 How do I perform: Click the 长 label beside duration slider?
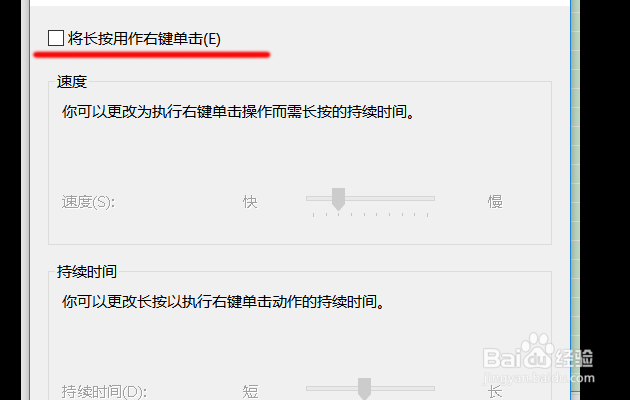click(x=495, y=392)
